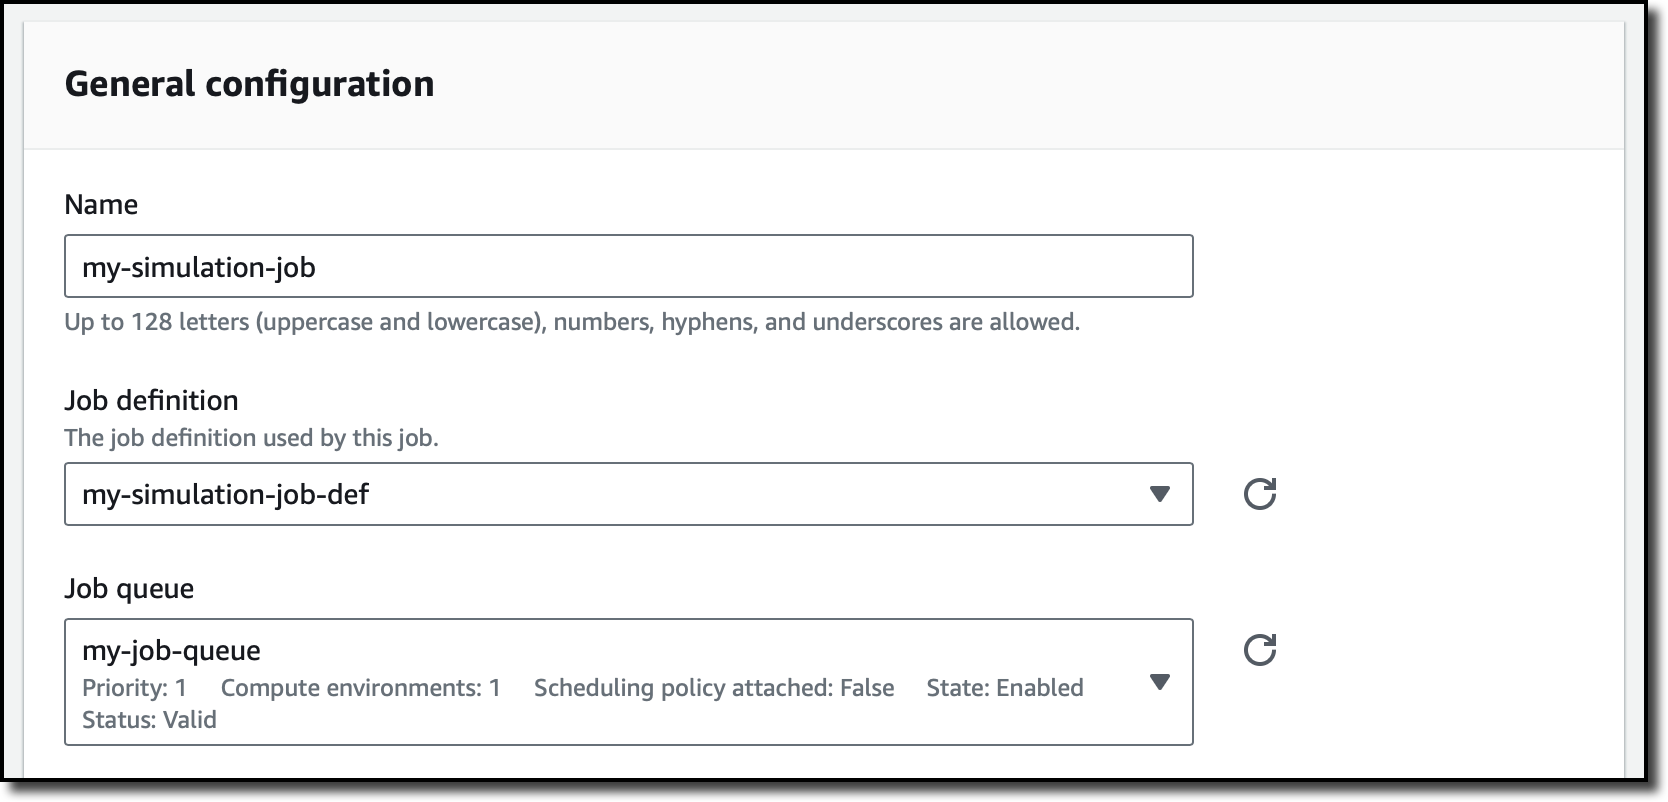Click the my-simulation-job text in Name
The width and height of the screenshot is (1668, 802).
click(199, 268)
